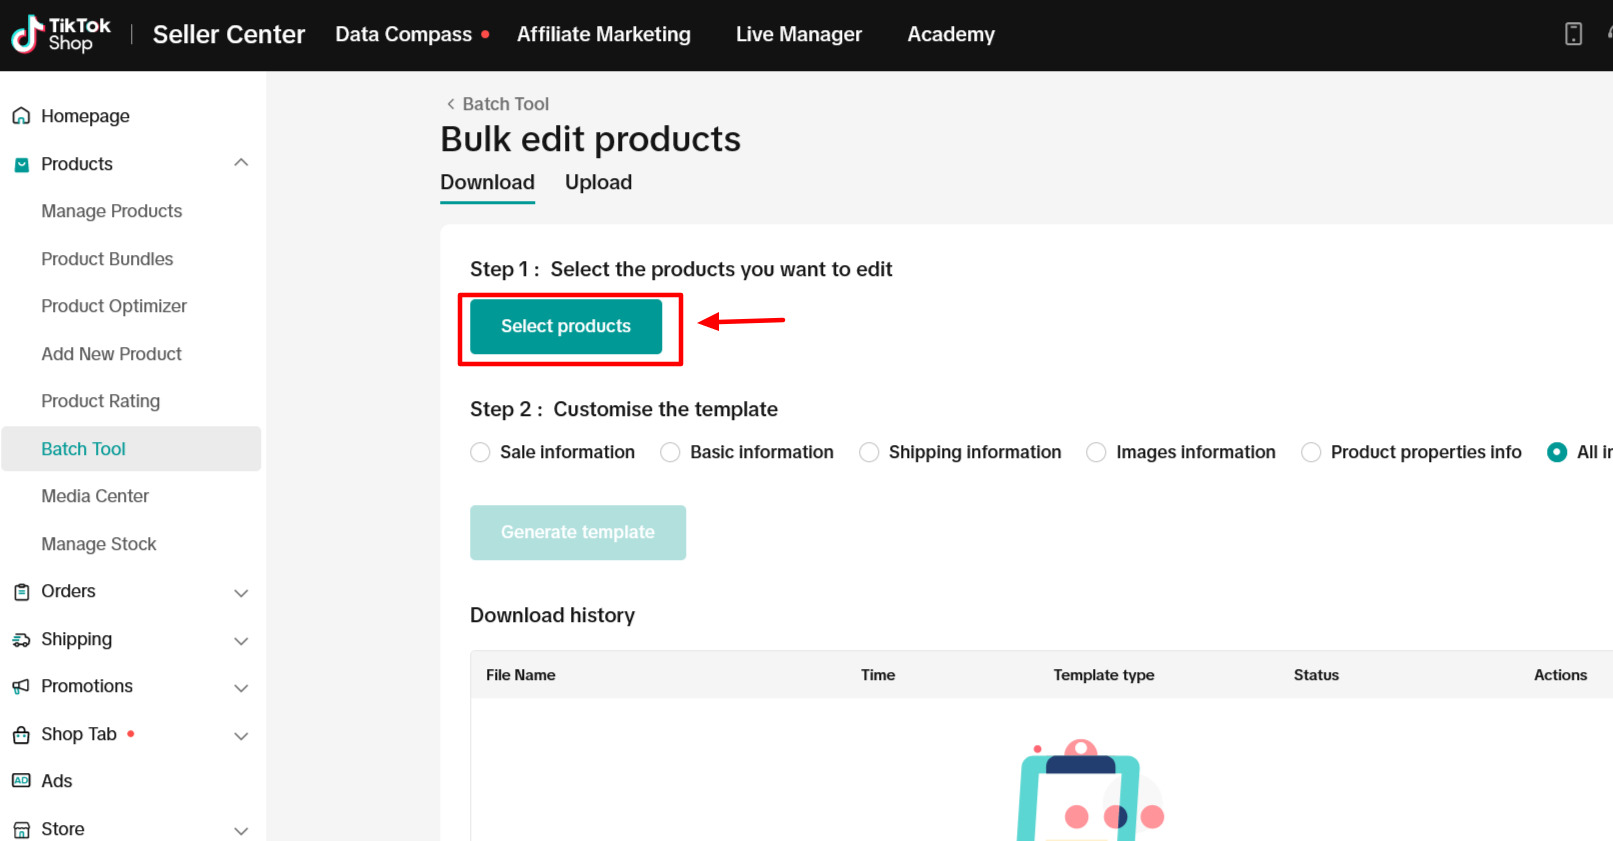Select Images information radio button

(x=1096, y=452)
